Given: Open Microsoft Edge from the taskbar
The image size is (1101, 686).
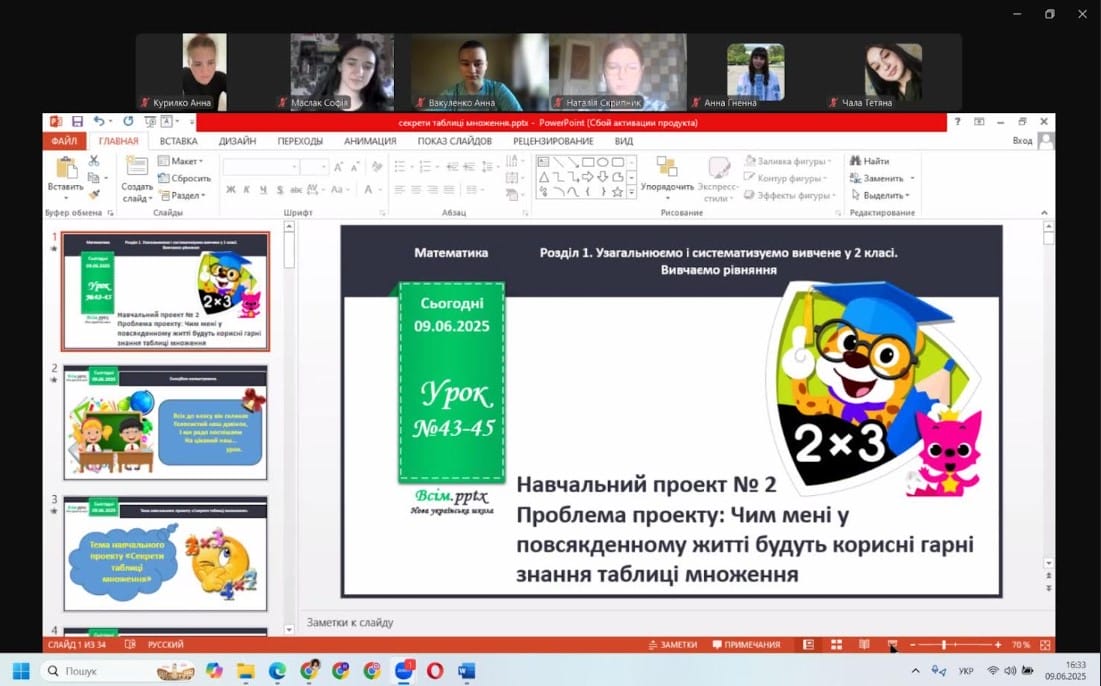Looking at the screenshot, I should pyautogui.click(x=277, y=671).
